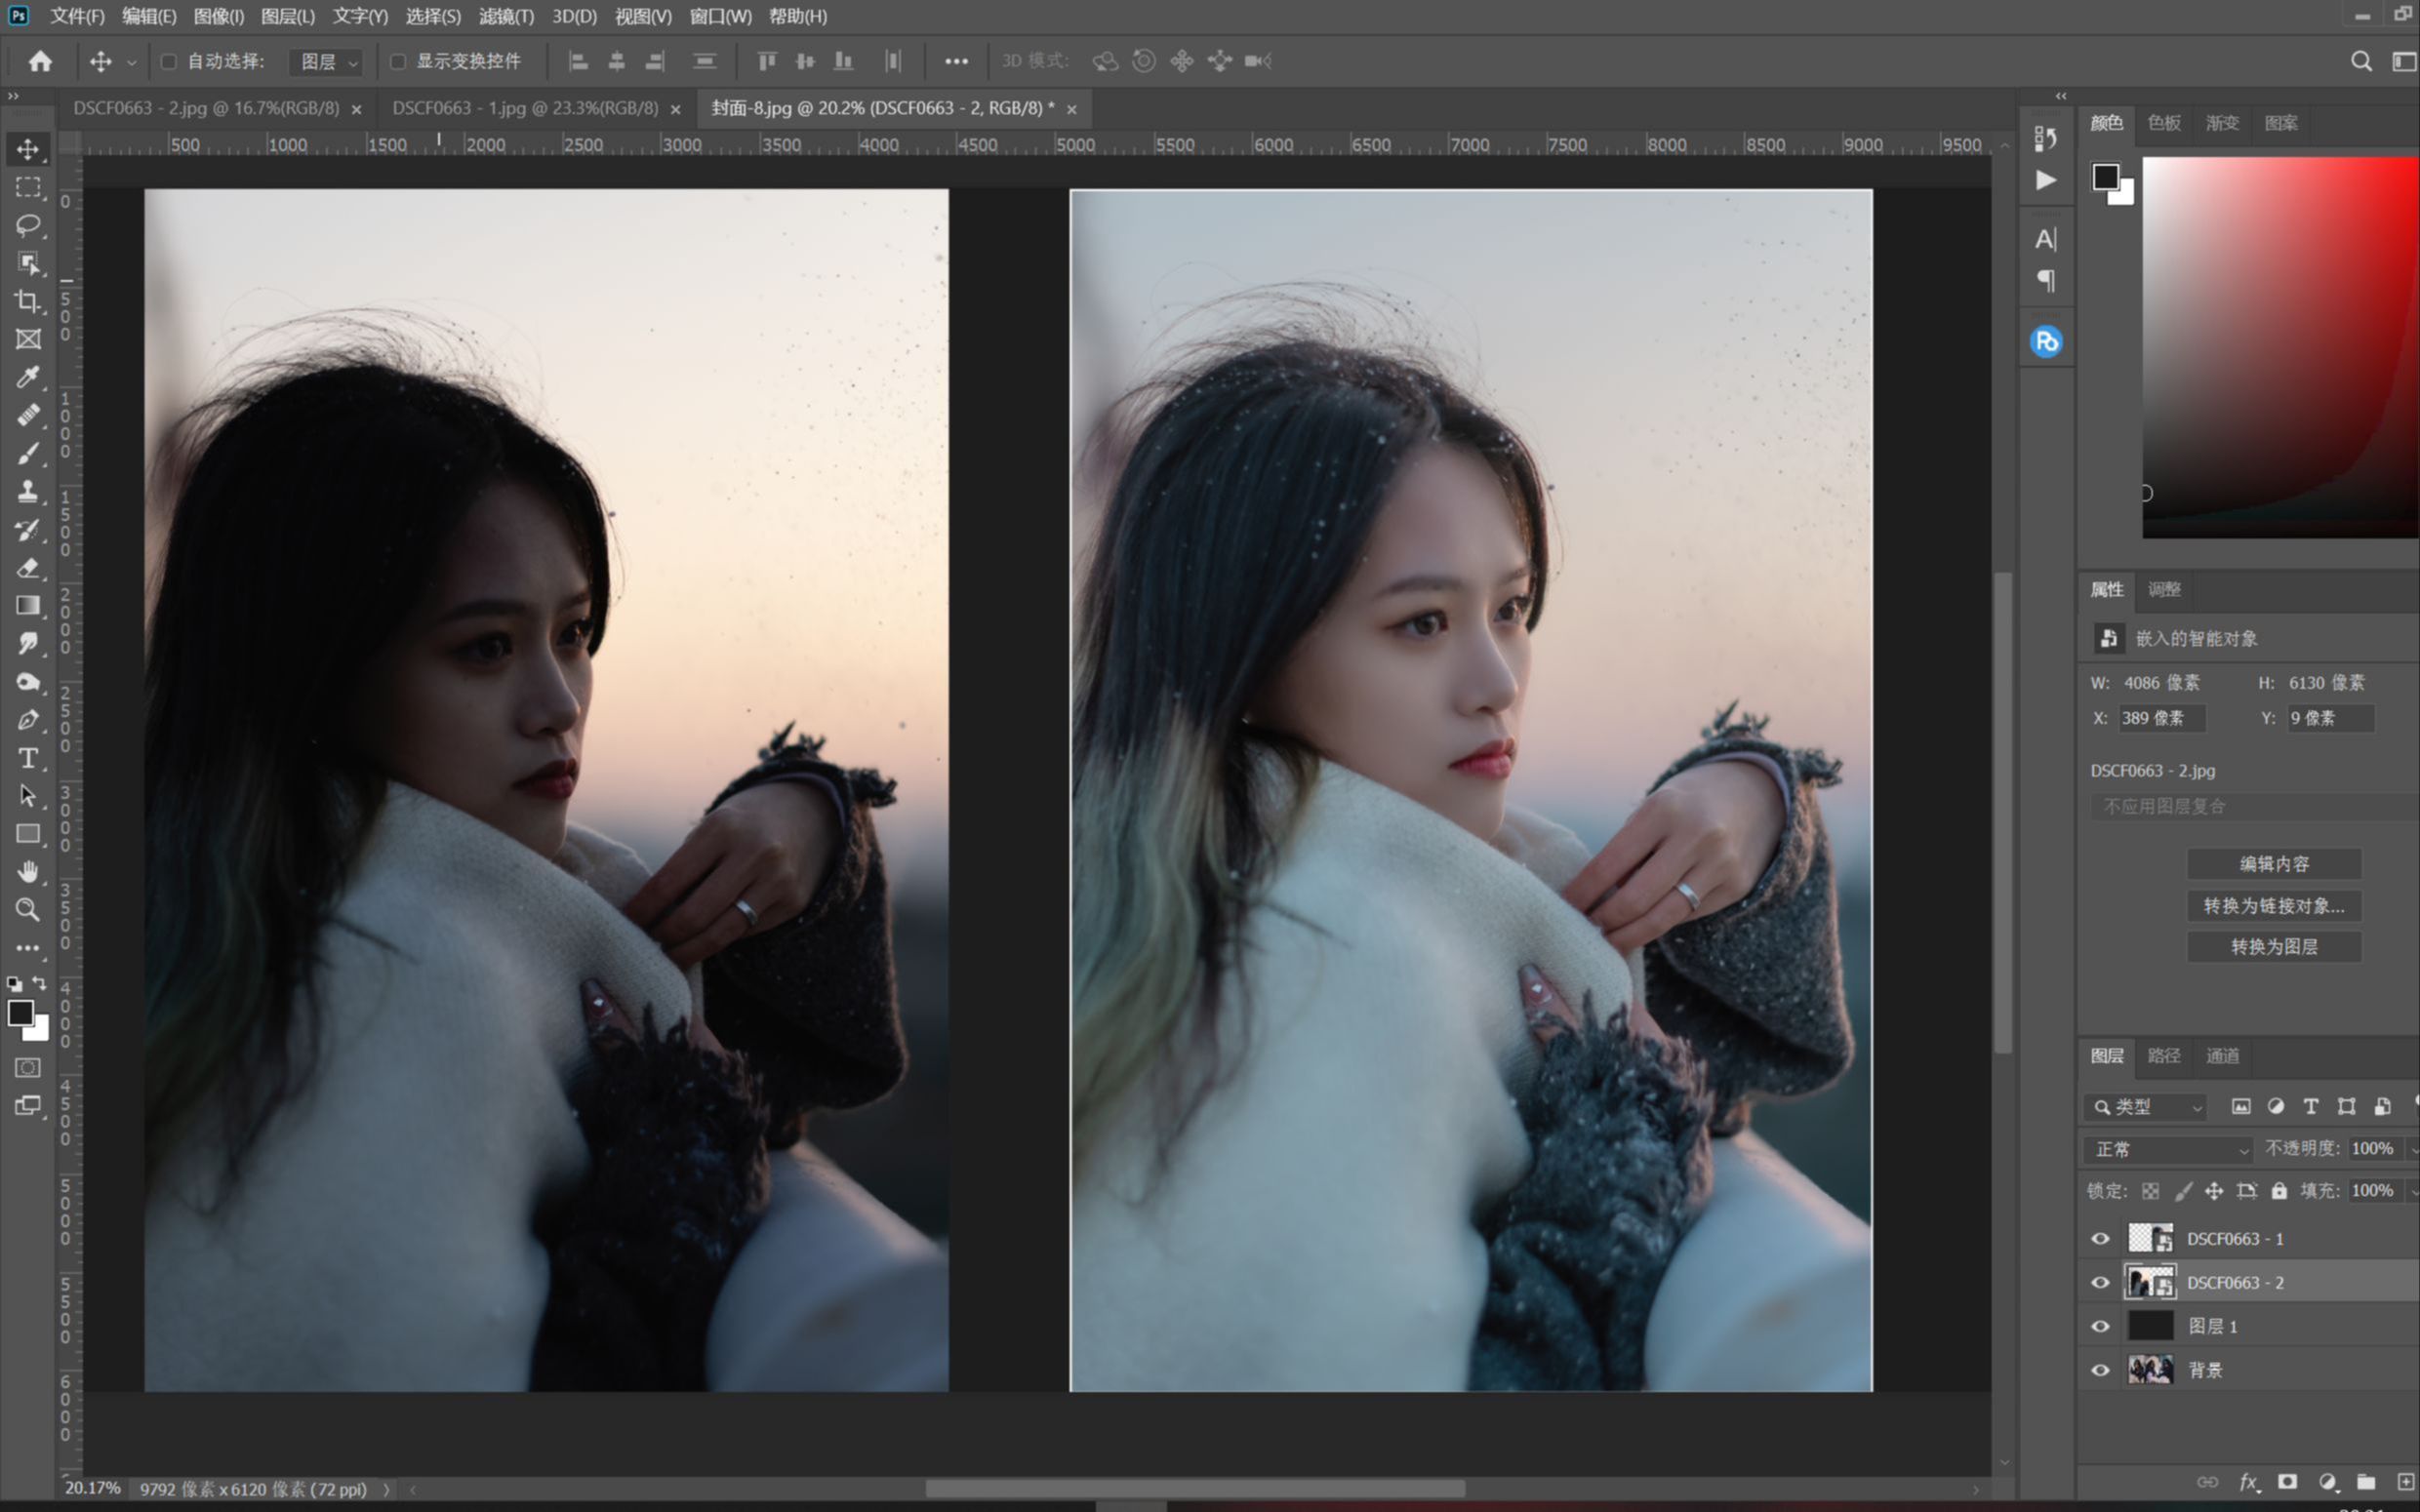Select the Brush tool
This screenshot has height=1512, width=2420.
point(28,453)
